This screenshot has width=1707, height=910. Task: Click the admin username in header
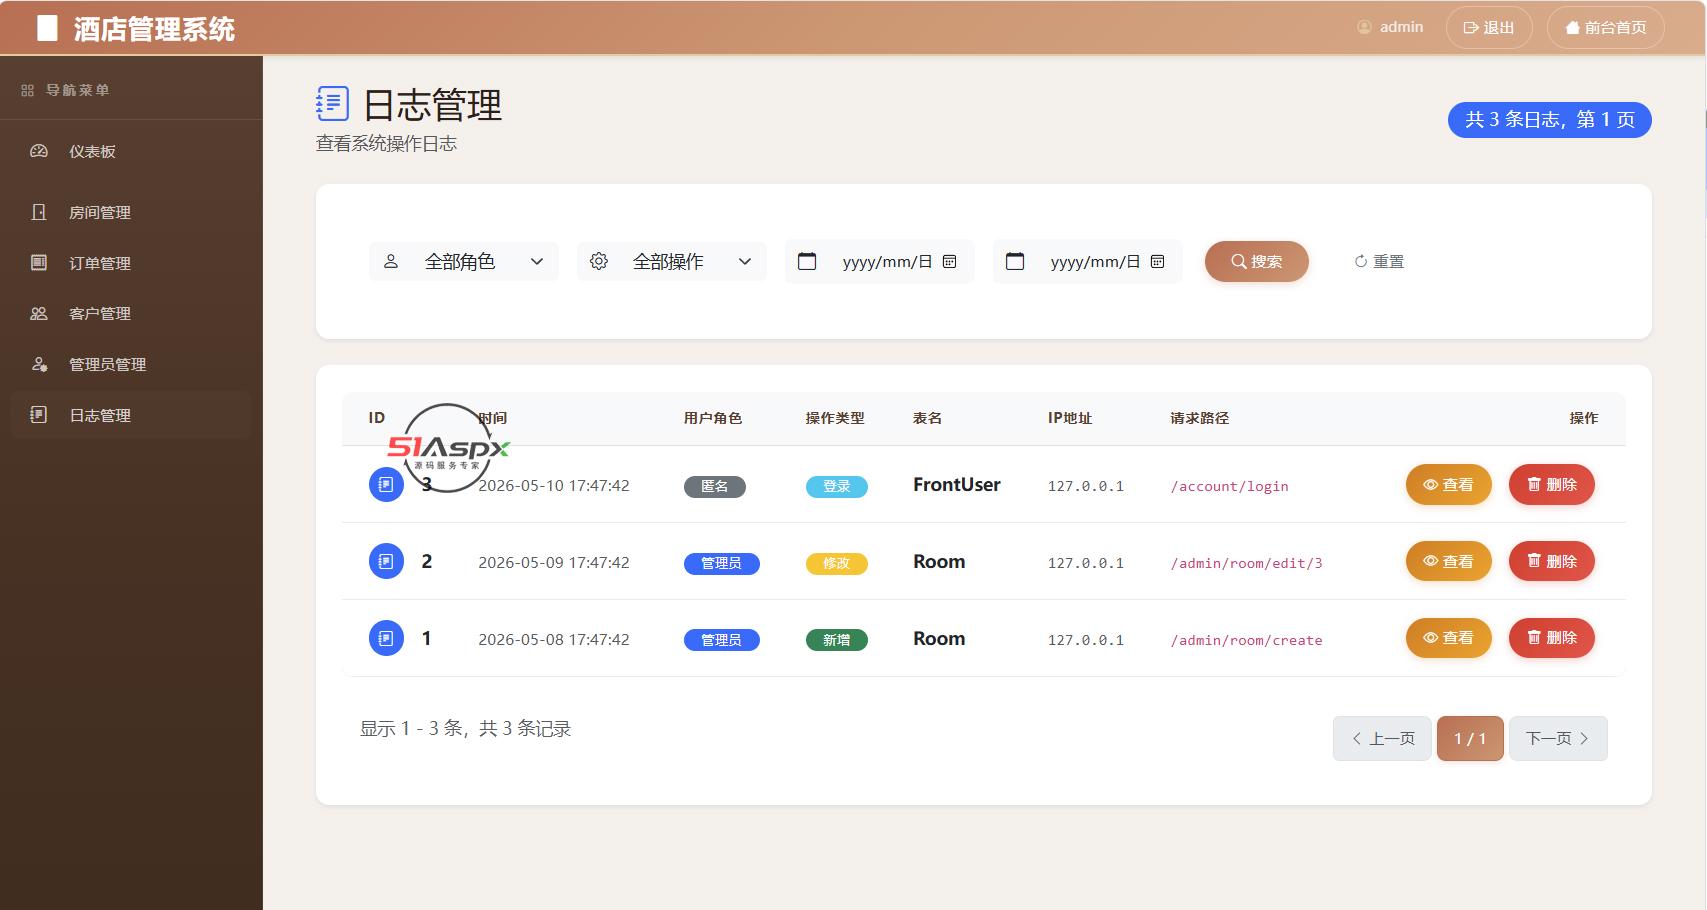point(1401,27)
